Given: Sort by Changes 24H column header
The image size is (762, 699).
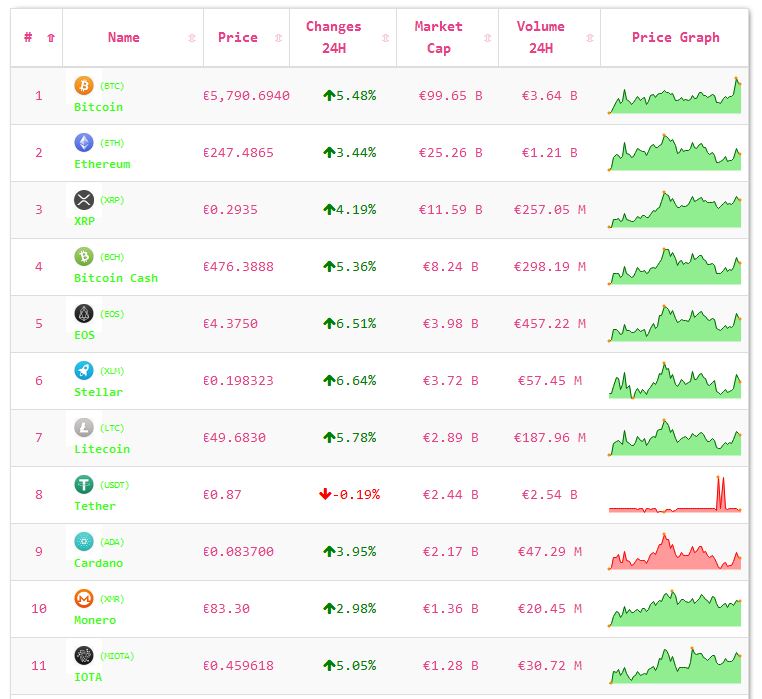Looking at the screenshot, I should coord(334,38).
